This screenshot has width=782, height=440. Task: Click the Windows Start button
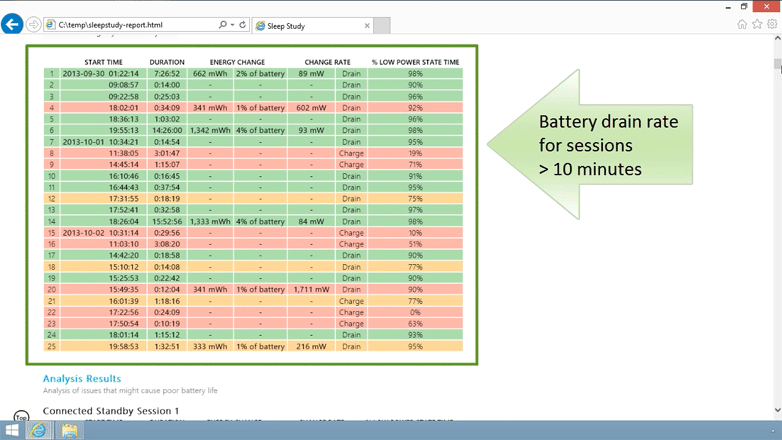click(x=11, y=430)
